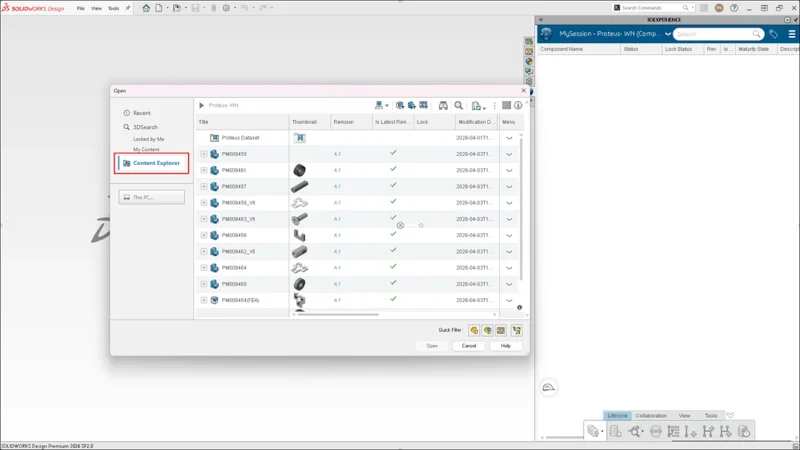Toggle the first Quick Filter icon
Screen dimensions: 800x450
click(474, 331)
